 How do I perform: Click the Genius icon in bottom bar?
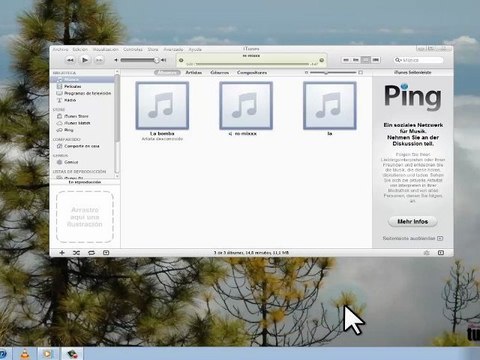click(x=426, y=253)
